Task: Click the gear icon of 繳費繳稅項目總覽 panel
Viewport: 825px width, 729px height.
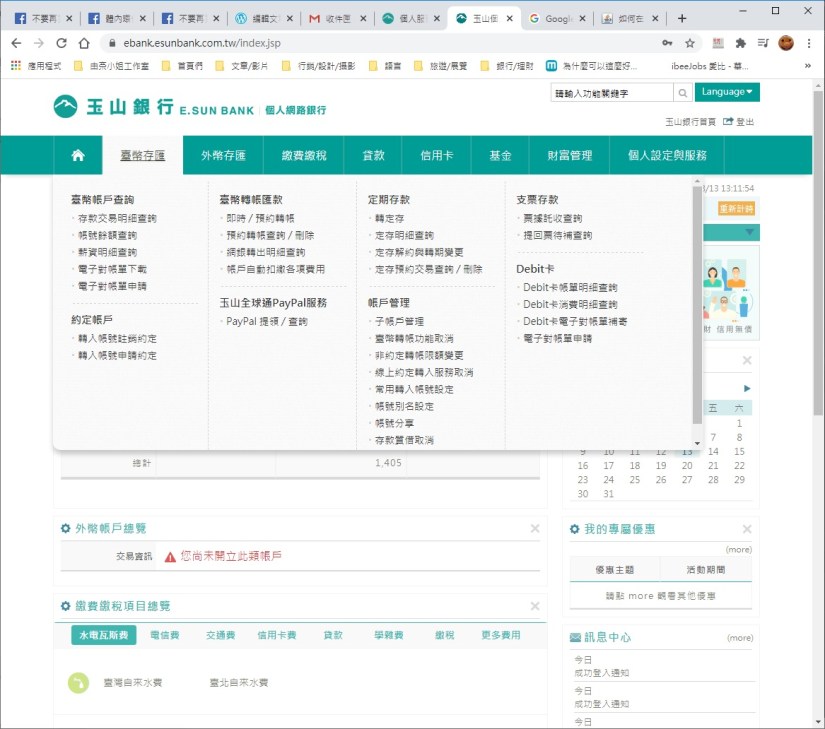Action: (x=66, y=606)
